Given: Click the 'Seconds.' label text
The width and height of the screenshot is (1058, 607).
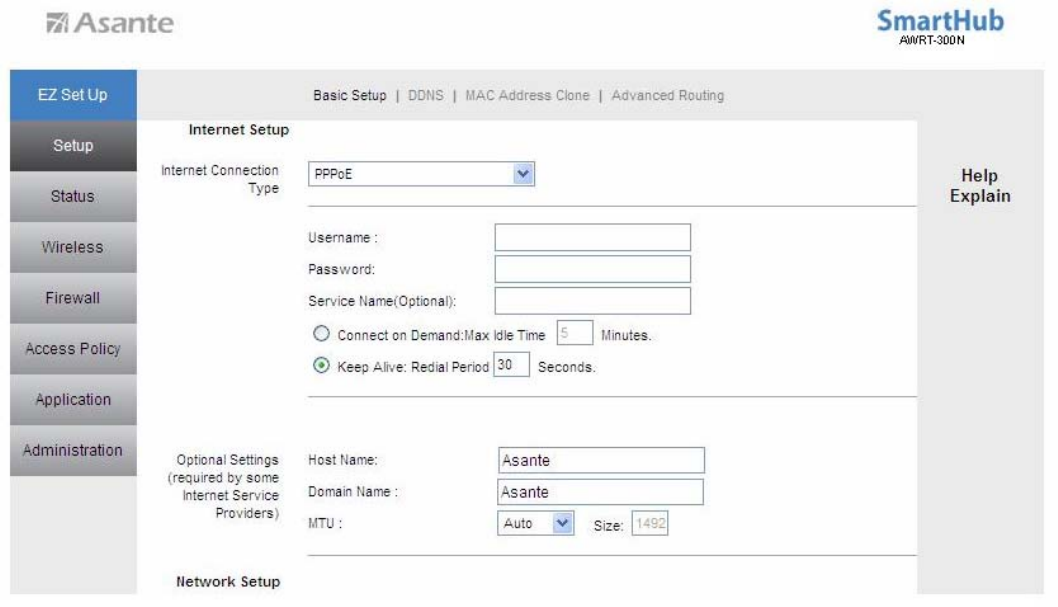Looking at the screenshot, I should [x=566, y=368].
